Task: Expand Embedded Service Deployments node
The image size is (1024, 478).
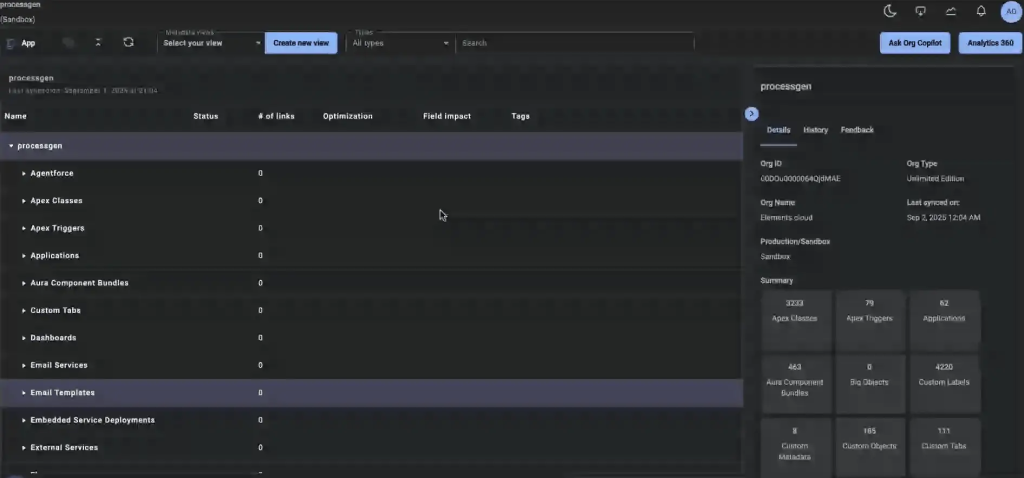Action: click(24, 421)
